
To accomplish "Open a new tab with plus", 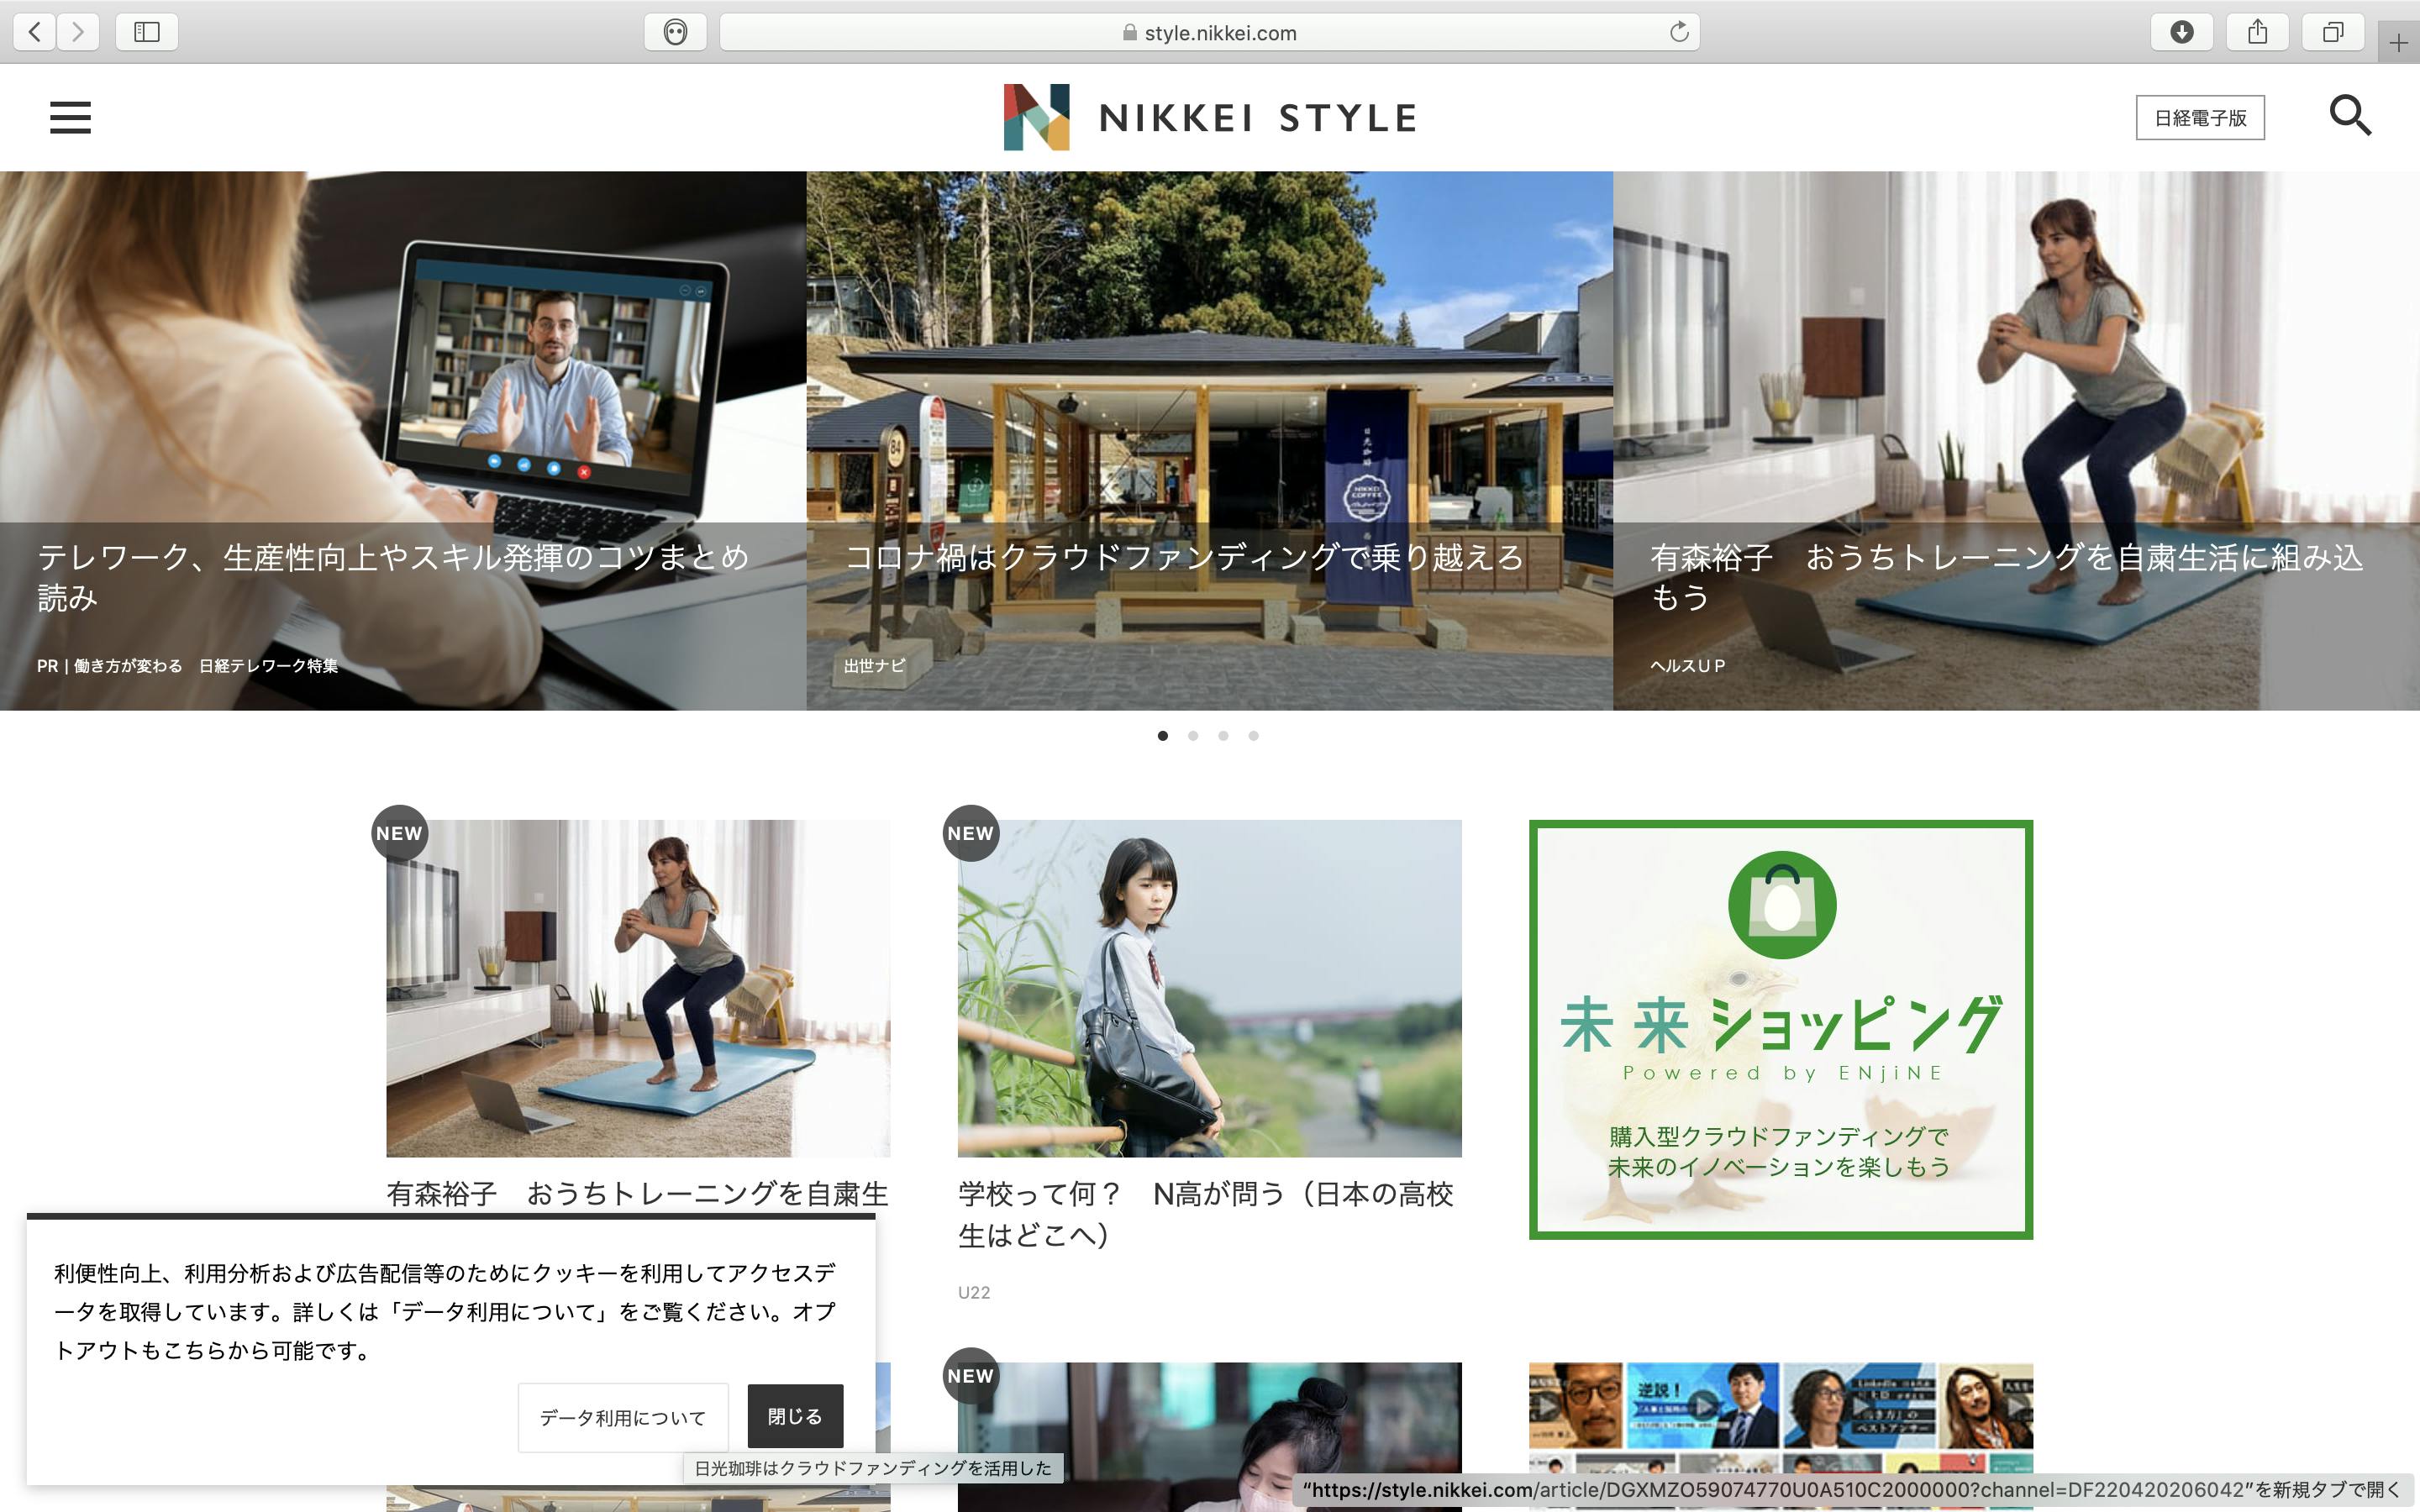I will click(2398, 43).
